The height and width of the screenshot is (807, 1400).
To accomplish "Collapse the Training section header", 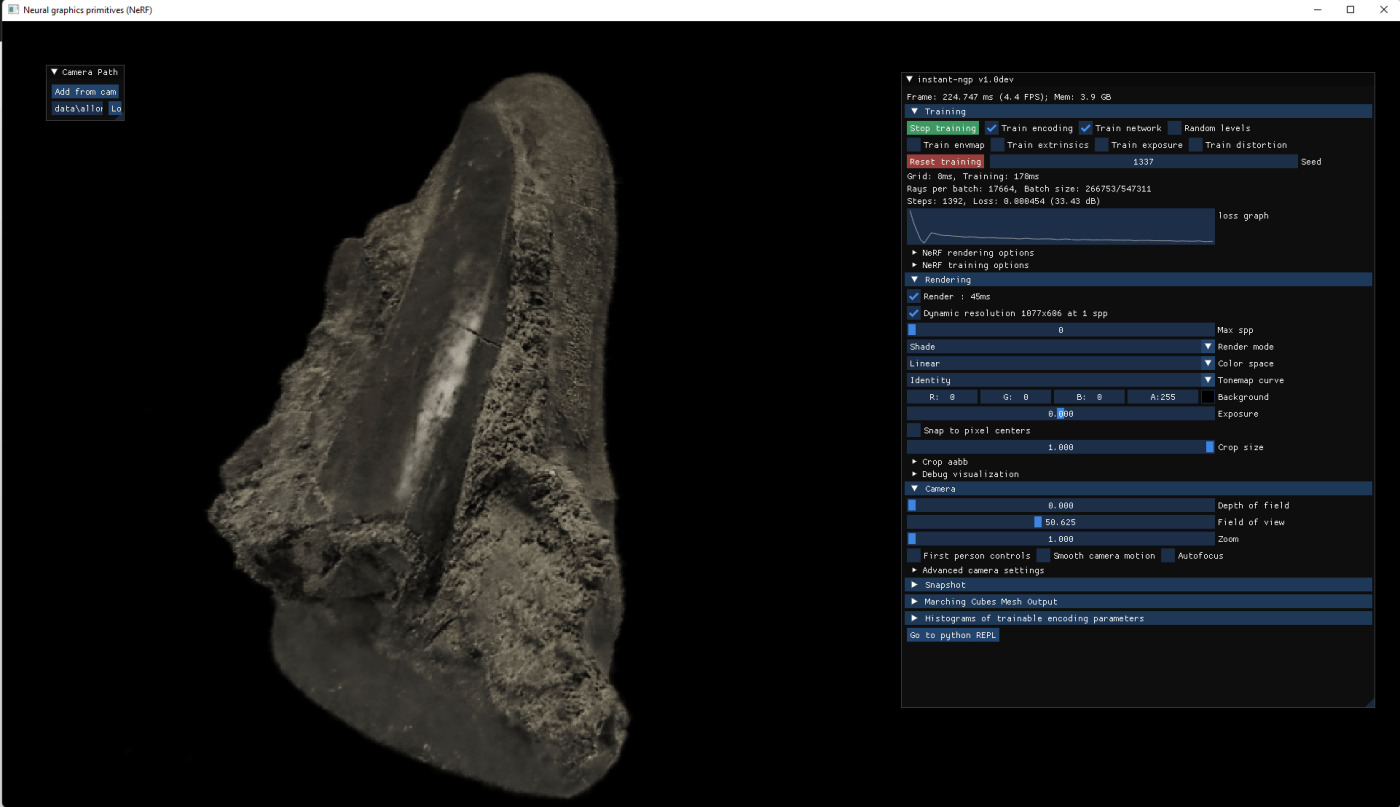I will click(x=914, y=112).
